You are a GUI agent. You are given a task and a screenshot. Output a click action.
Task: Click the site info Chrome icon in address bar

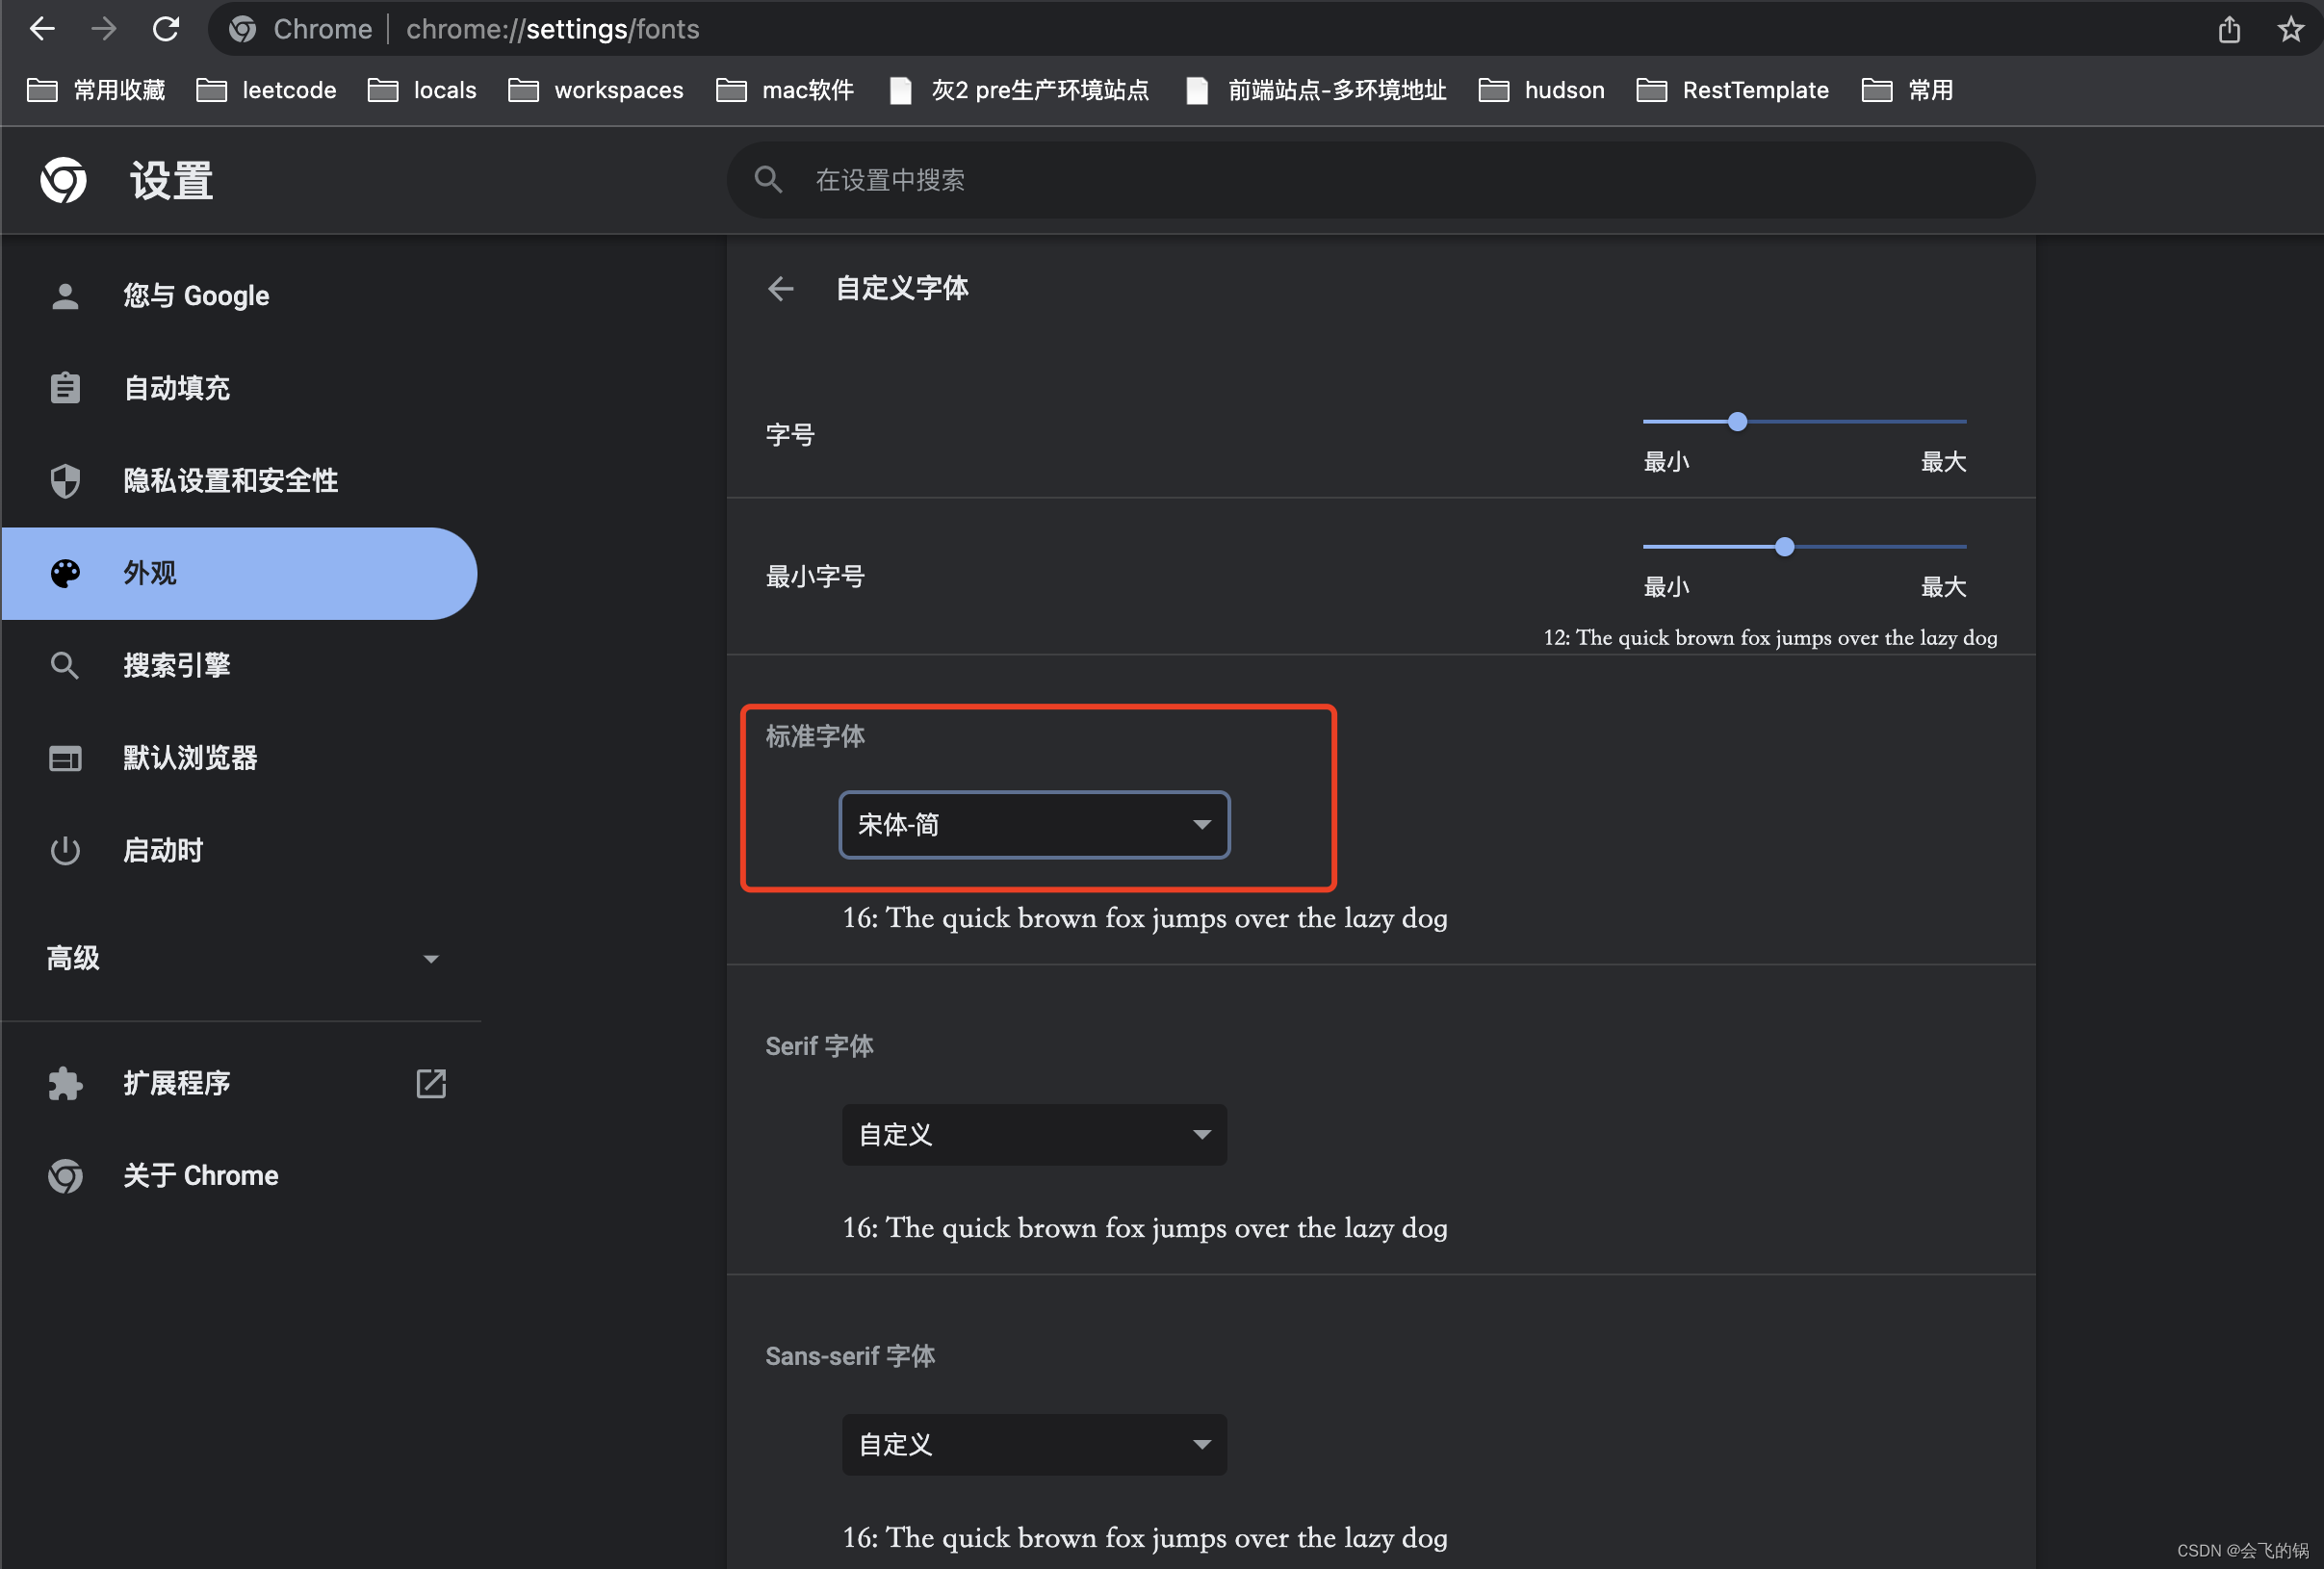(x=242, y=29)
